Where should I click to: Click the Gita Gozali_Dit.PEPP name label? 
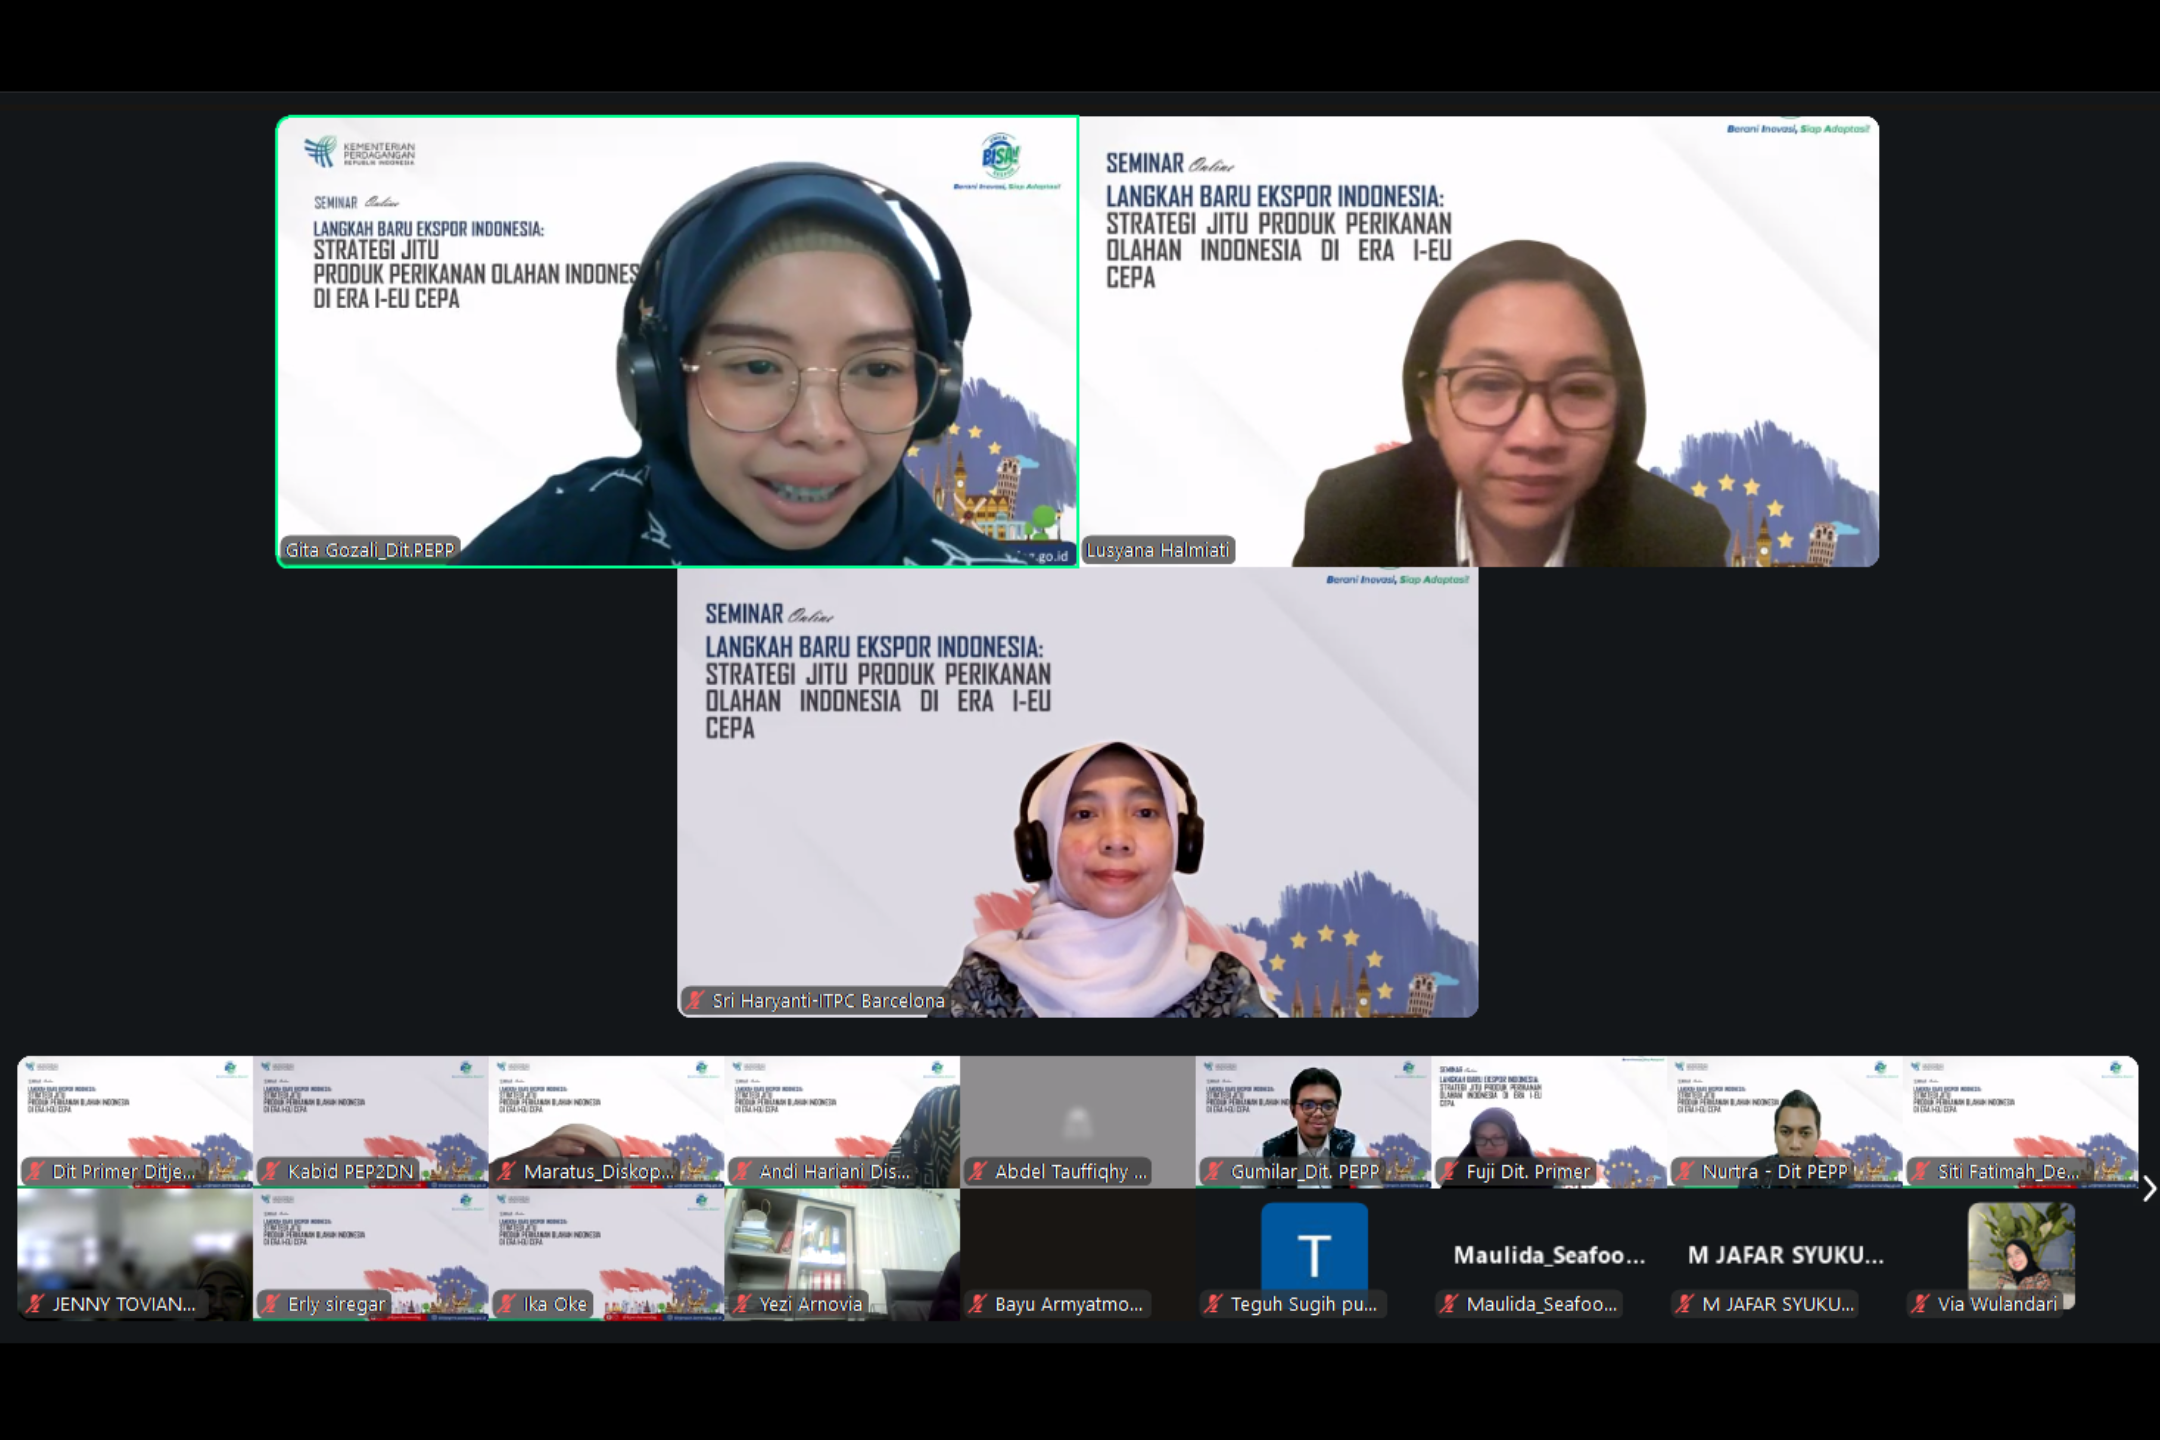point(370,550)
